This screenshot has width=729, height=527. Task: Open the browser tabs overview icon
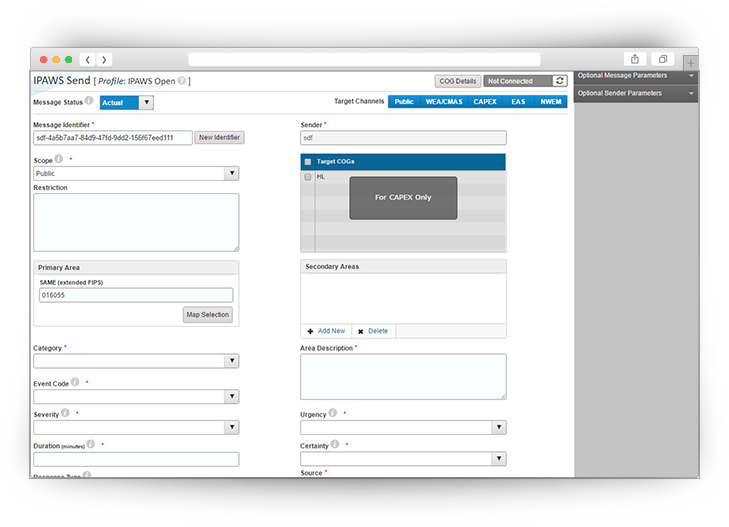(663, 59)
